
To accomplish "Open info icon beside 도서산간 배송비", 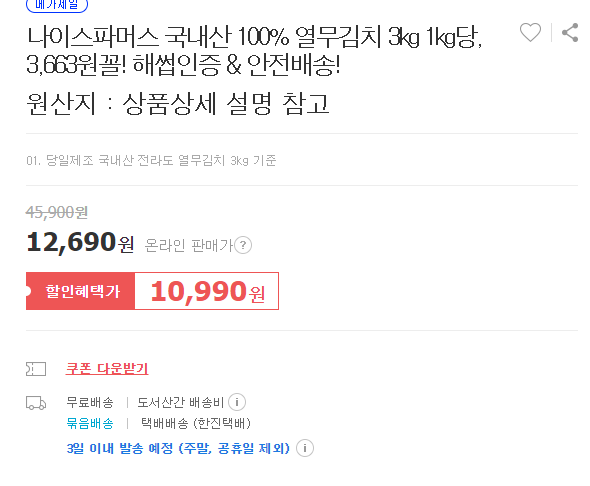I will 237,402.
